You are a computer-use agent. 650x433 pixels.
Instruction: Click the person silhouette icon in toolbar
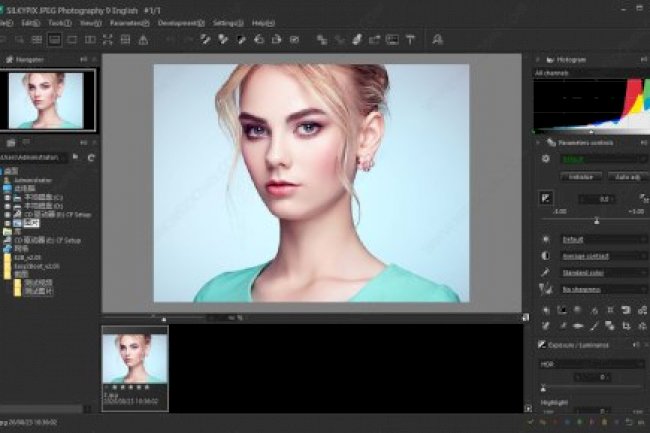(437, 40)
